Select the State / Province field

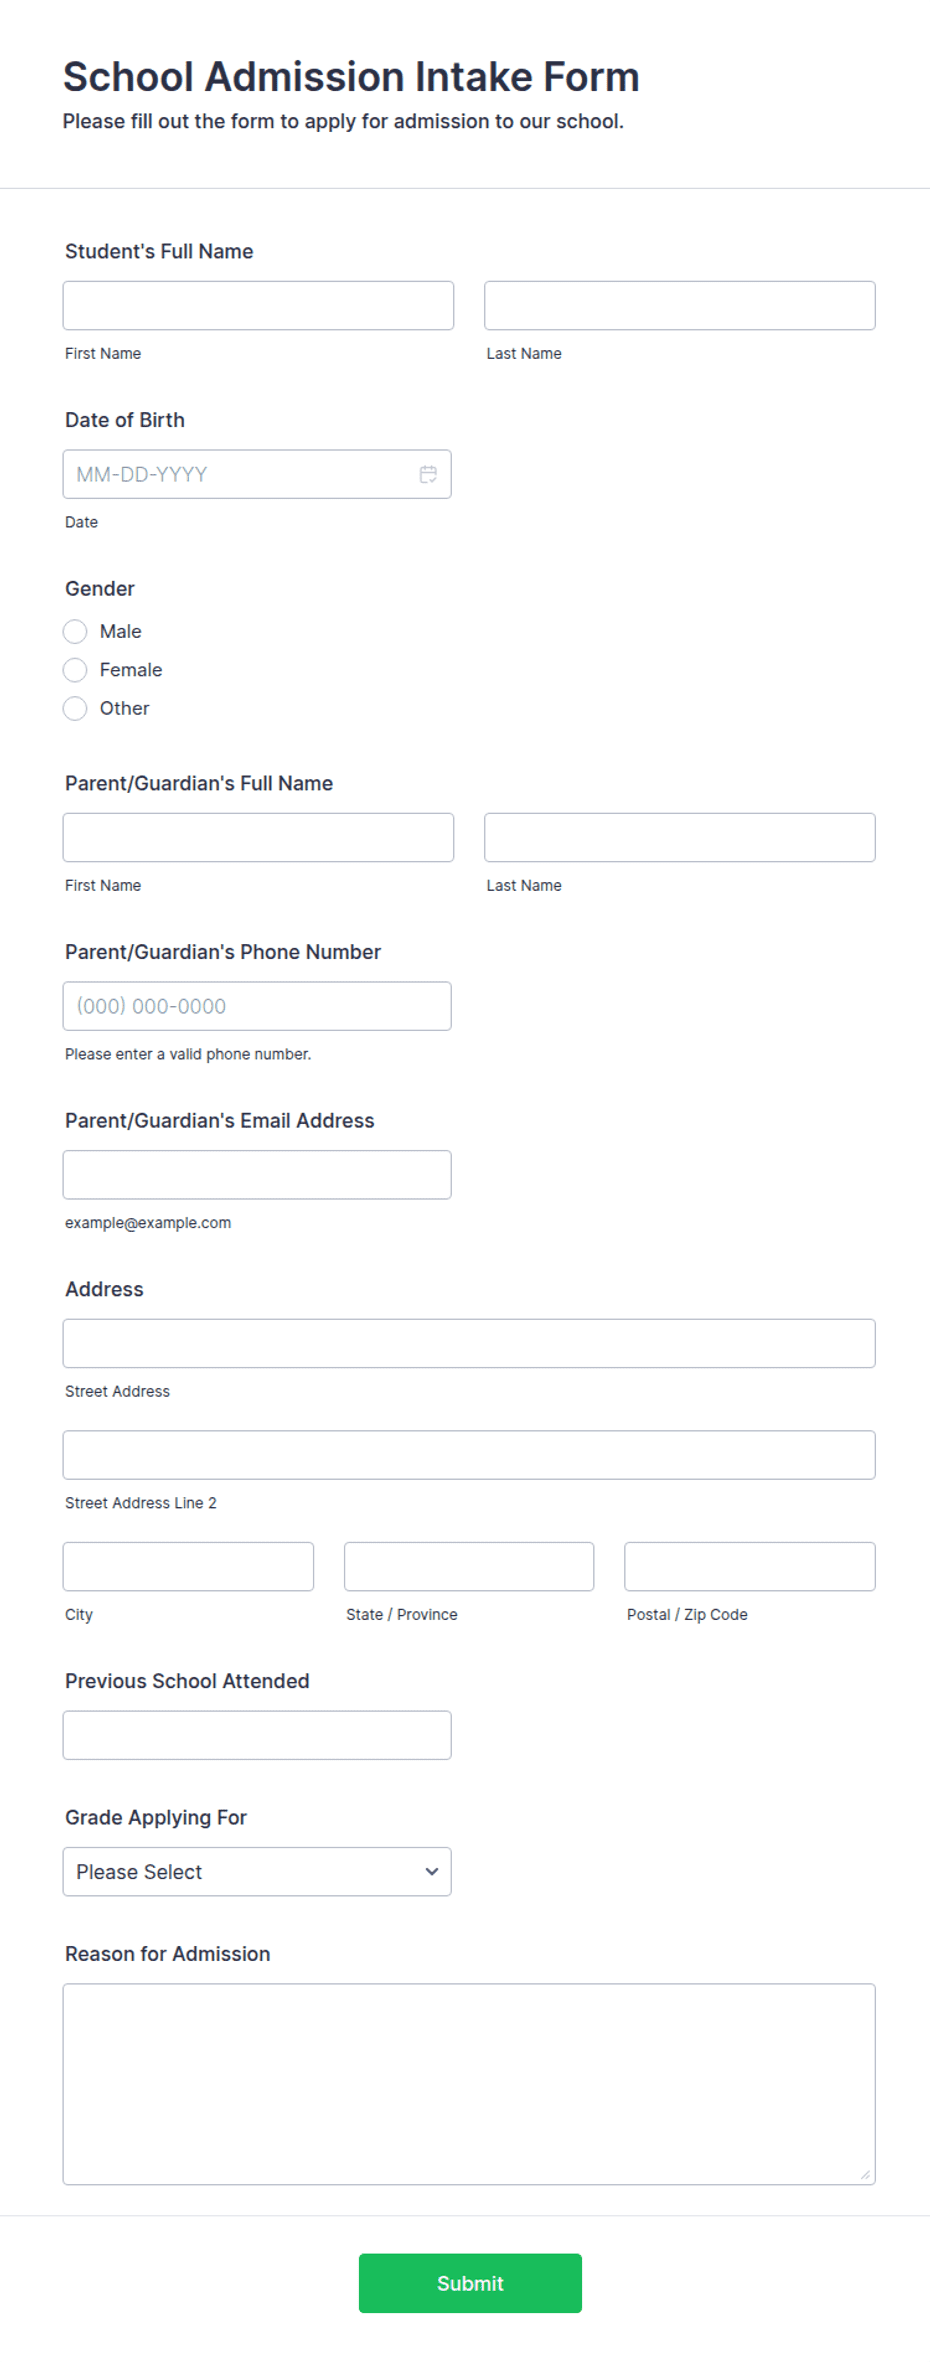[x=468, y=1566]
